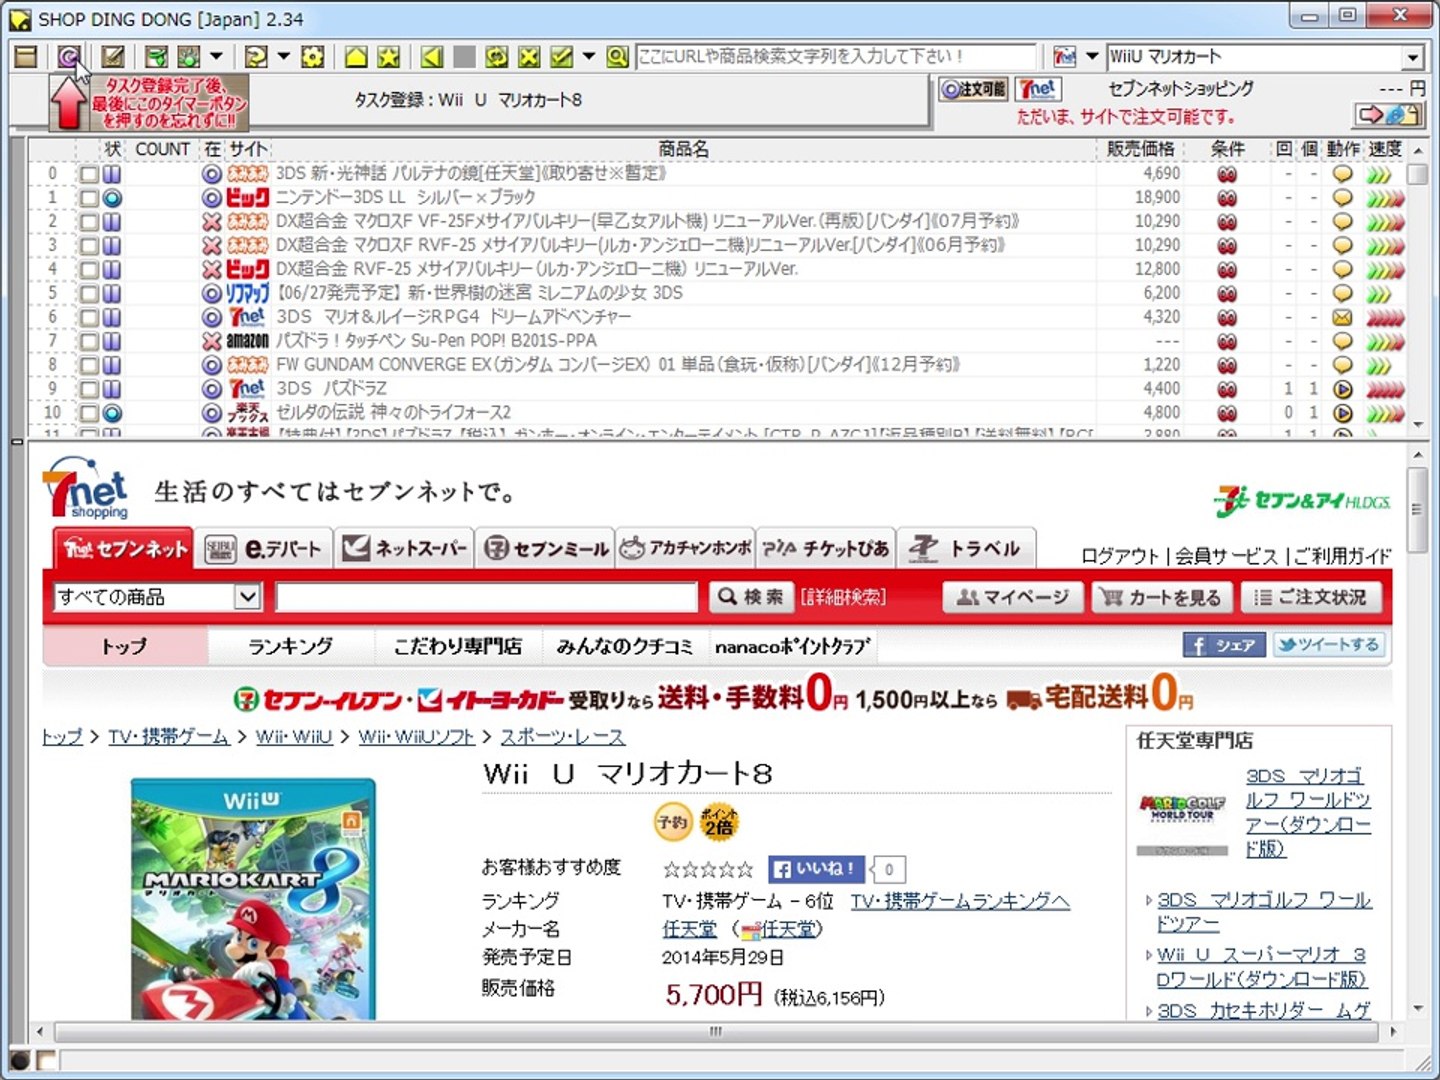The width and height of the screenshot is (1440, 1080).
Task: Tick checkbox for パズドラ Su-Pen POP row
Action: (89, 342)
